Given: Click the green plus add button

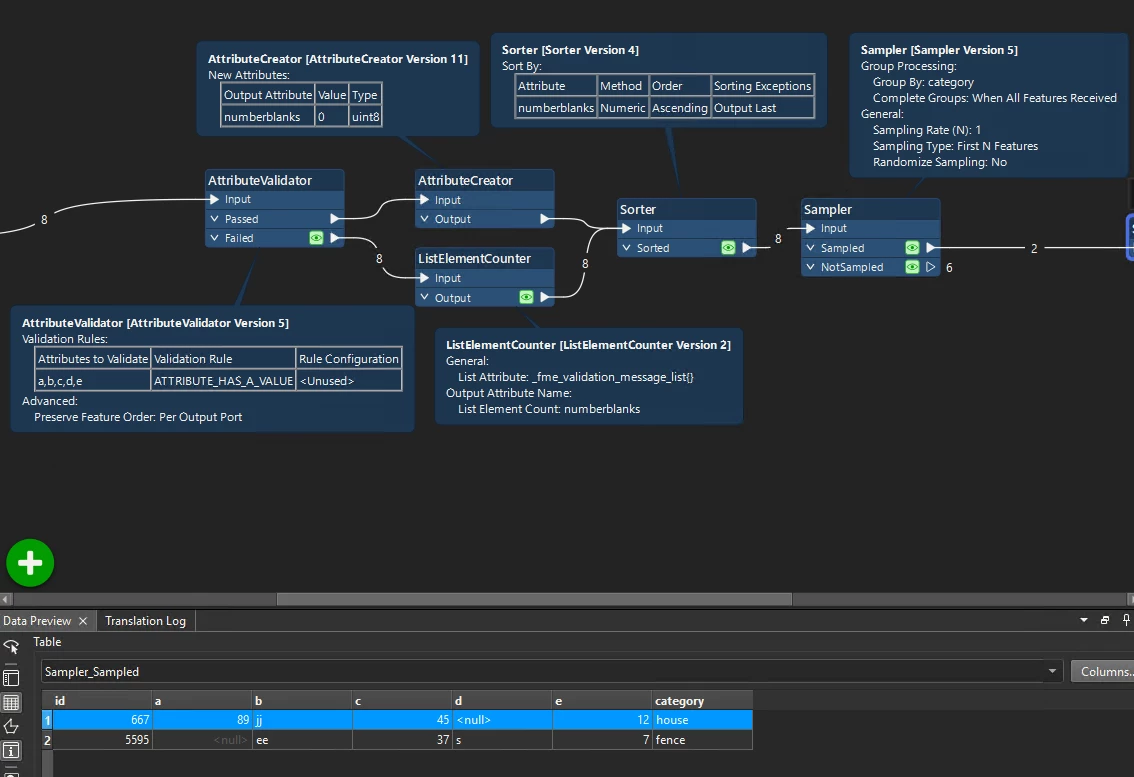Looking at the screenshot, I should point(30,563).
